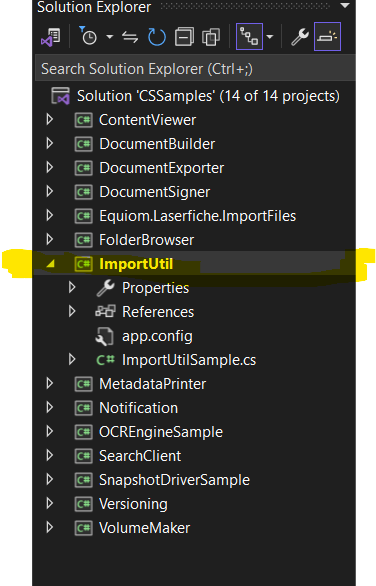This screenshot has height=586, width=376.
Task: Click the Pending Changes Filter clock icon
Action: coord(88,36)
